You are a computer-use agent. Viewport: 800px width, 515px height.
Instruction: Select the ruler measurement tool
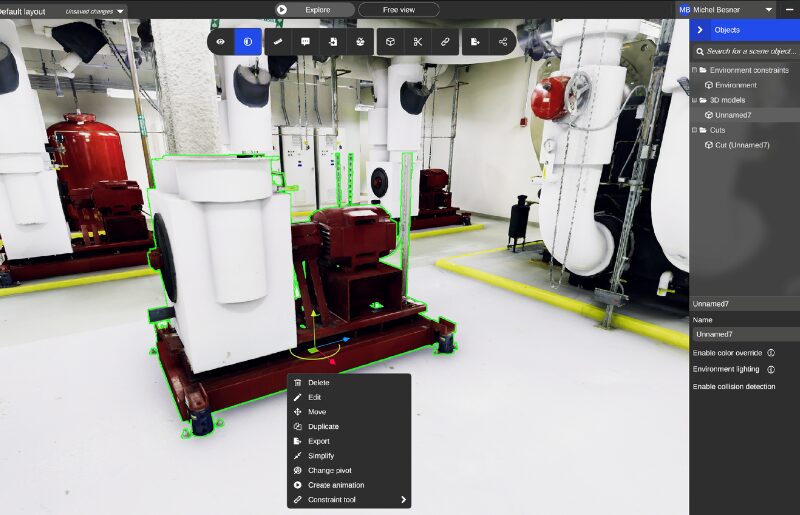click(278, 42)
